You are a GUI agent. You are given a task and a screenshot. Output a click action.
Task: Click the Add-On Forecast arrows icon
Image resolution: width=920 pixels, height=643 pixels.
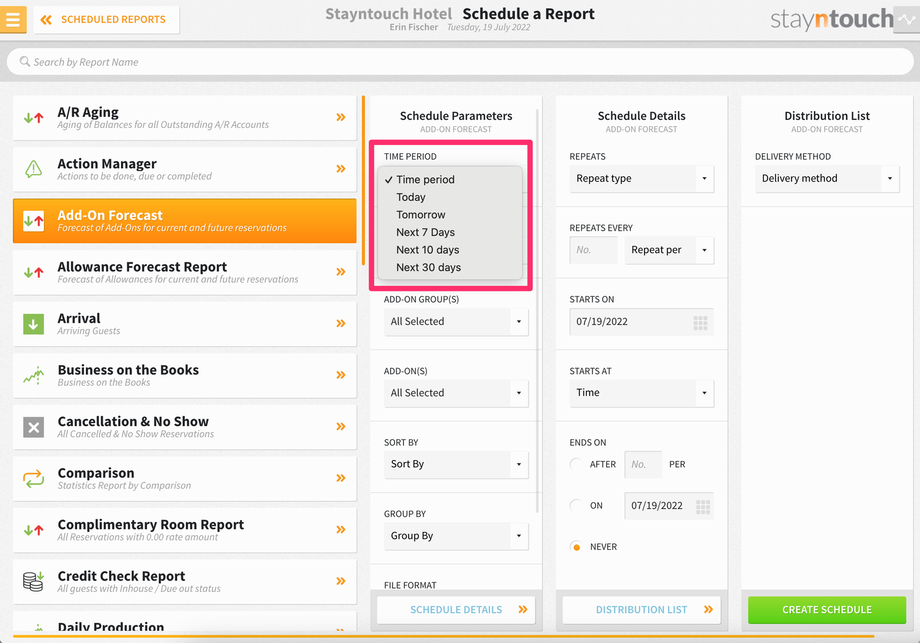[33, 221]
